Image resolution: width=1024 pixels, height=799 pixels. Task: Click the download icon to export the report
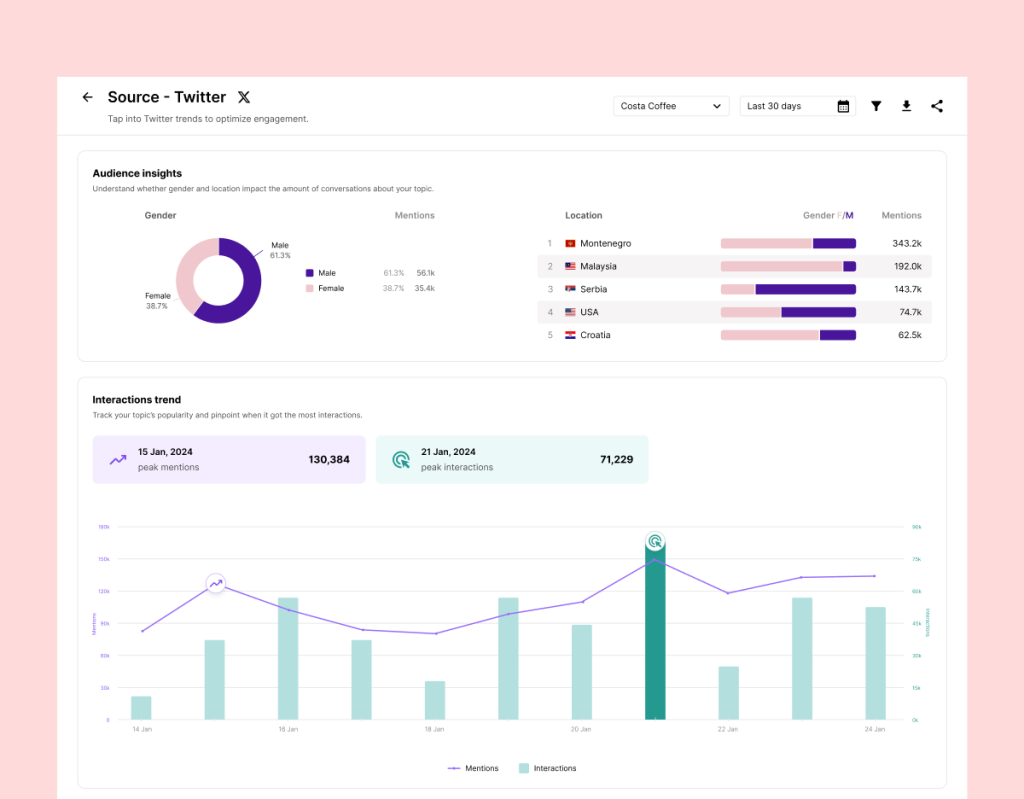pyautogui.click(x=906, y=106)
